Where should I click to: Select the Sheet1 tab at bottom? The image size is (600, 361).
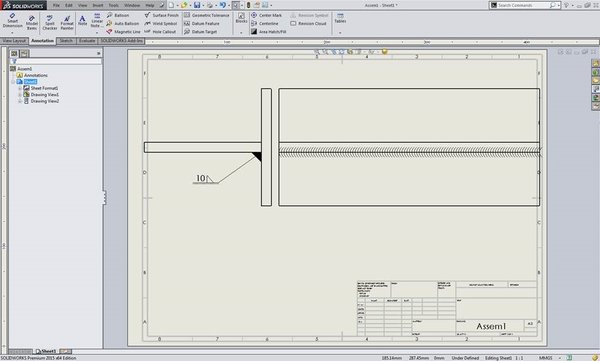(x=46, y=351)
